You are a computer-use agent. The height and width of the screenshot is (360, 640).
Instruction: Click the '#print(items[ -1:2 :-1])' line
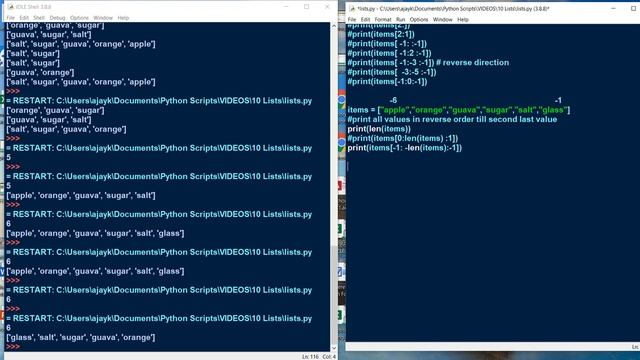tap(389, 53)
